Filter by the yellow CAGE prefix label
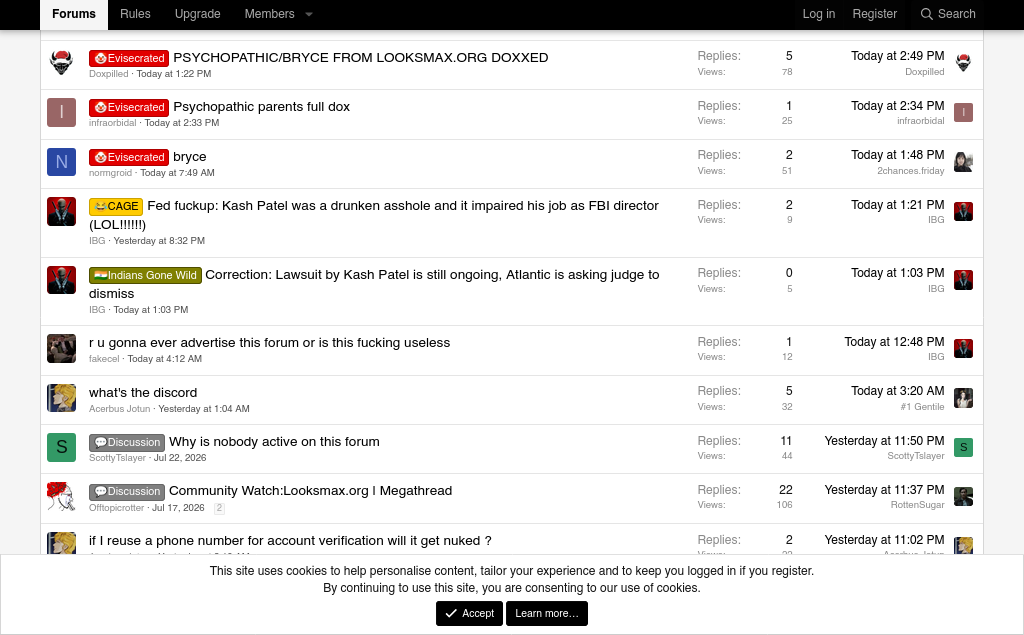The width and height of the screenshot is (1024, 635). click(x=116, y=206)
